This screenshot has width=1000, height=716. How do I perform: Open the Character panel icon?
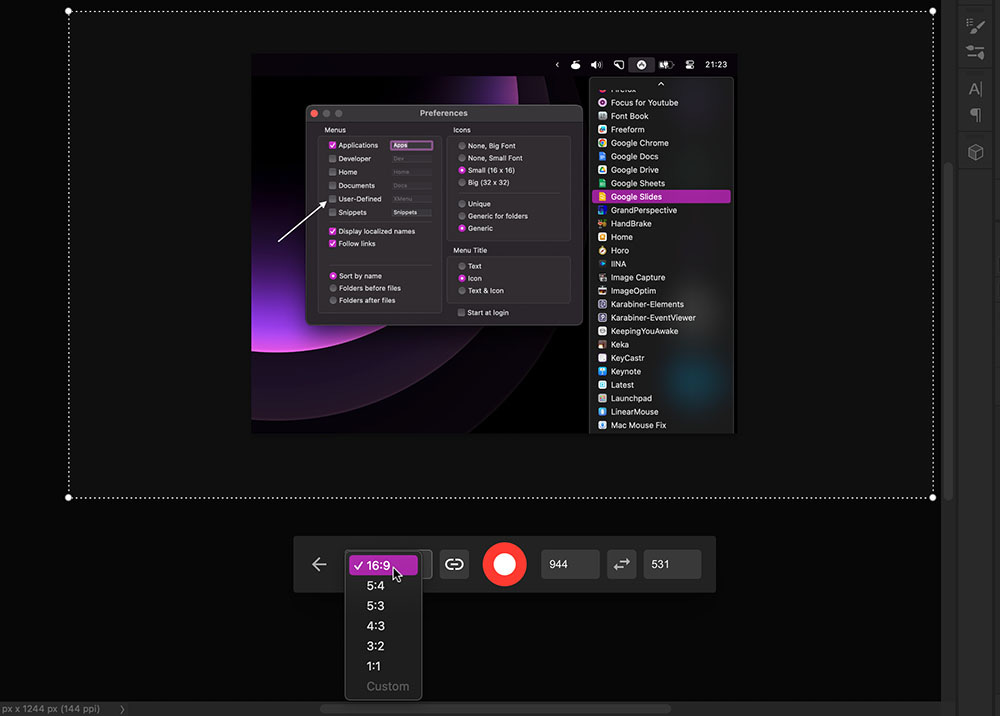click(975, 89)
